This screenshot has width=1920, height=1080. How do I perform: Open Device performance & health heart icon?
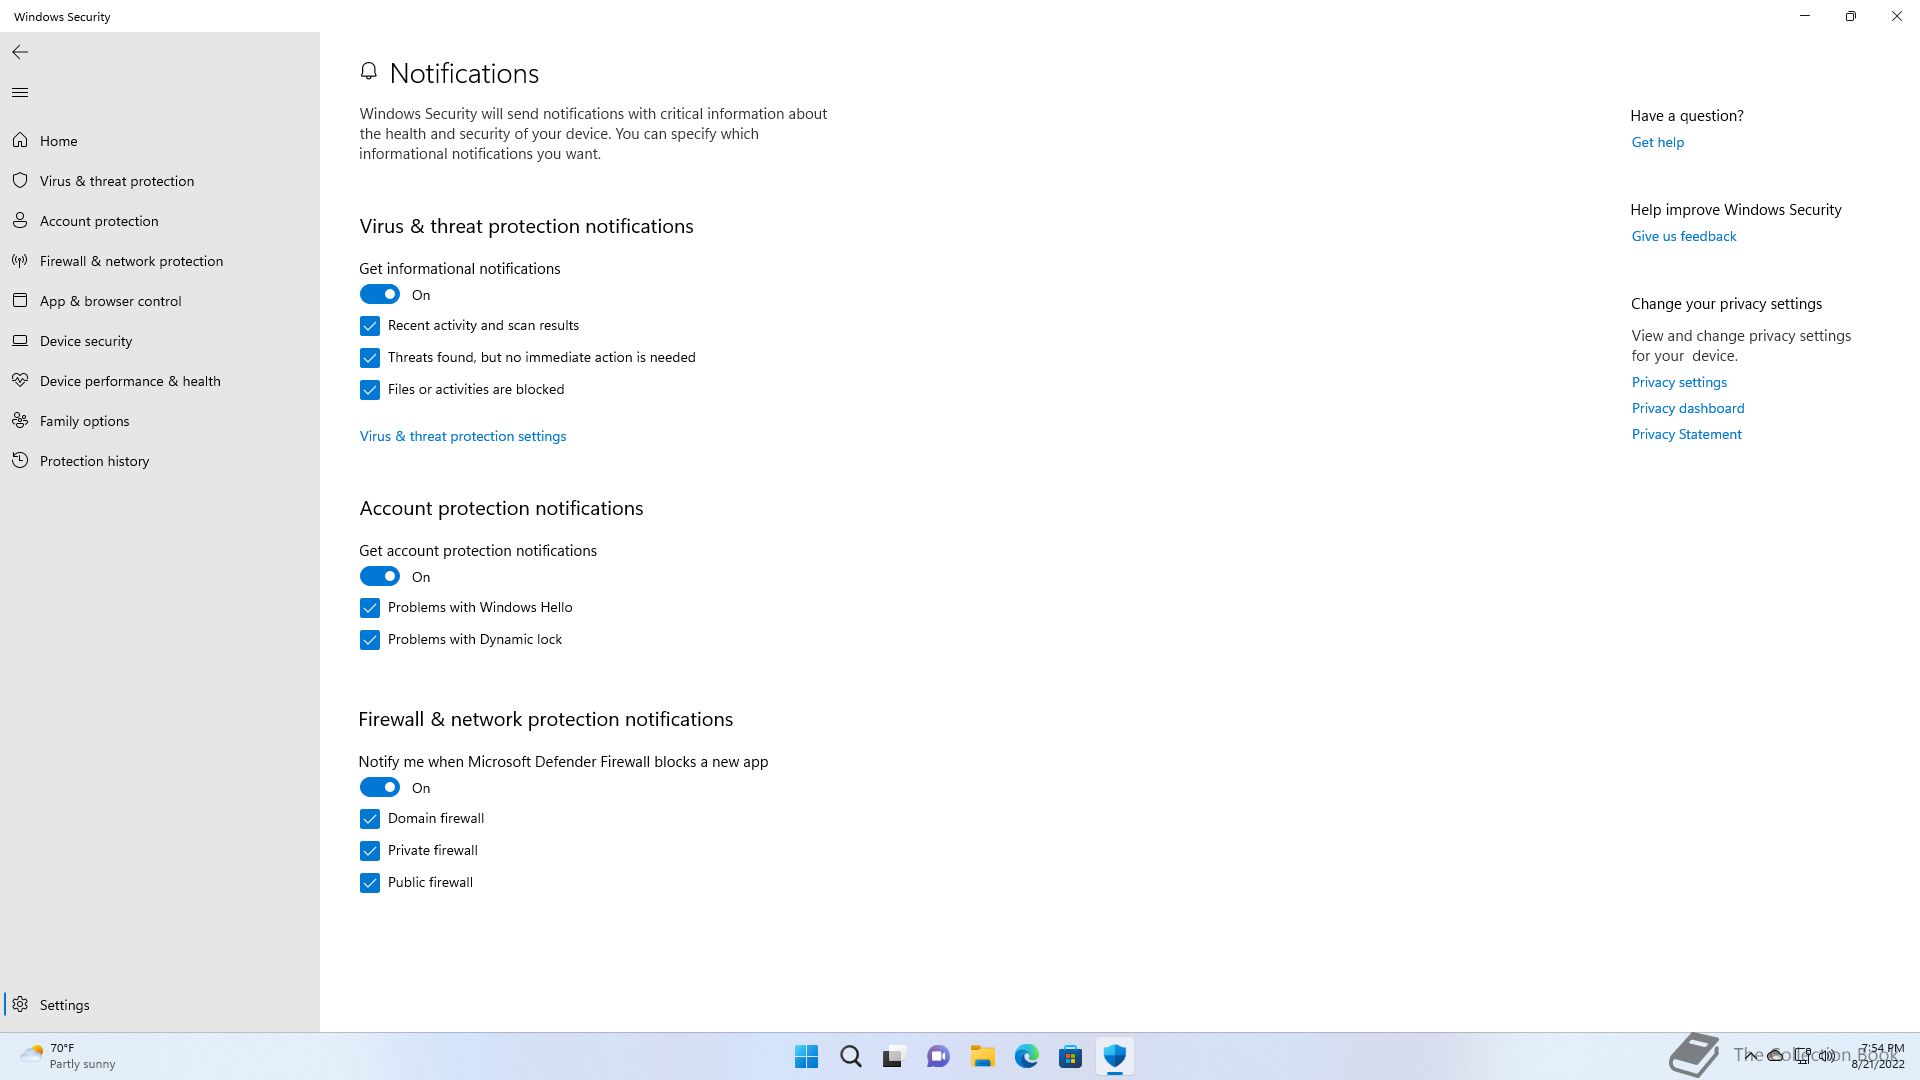click(20, 381)
